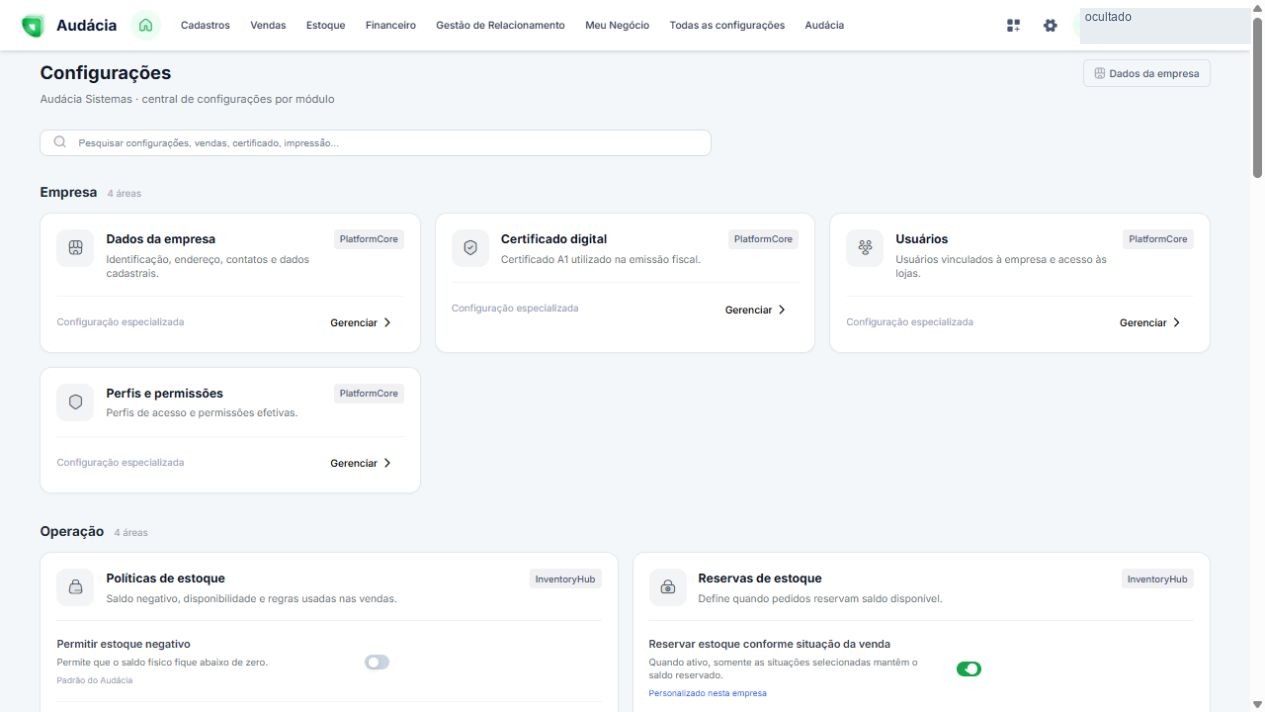
Task: Open the apps grid icon in header
Action: coord(1013,25)
